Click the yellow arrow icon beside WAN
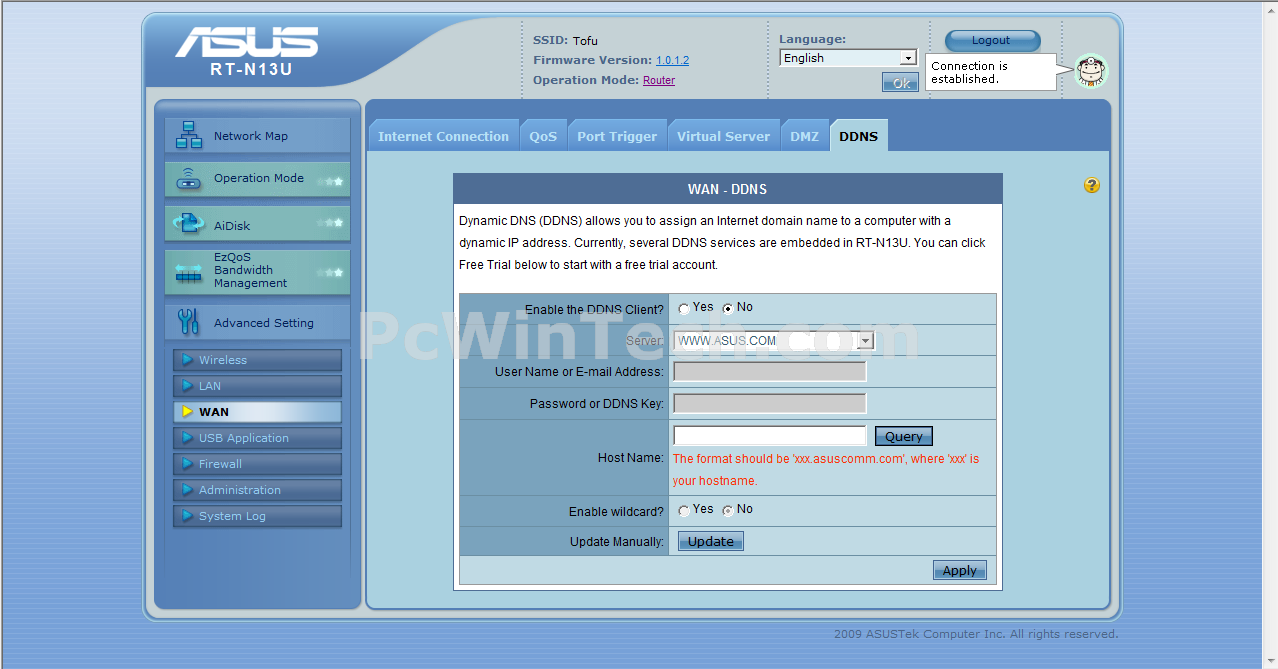This screenshot has width=1278, height=669. coord(187,412)
